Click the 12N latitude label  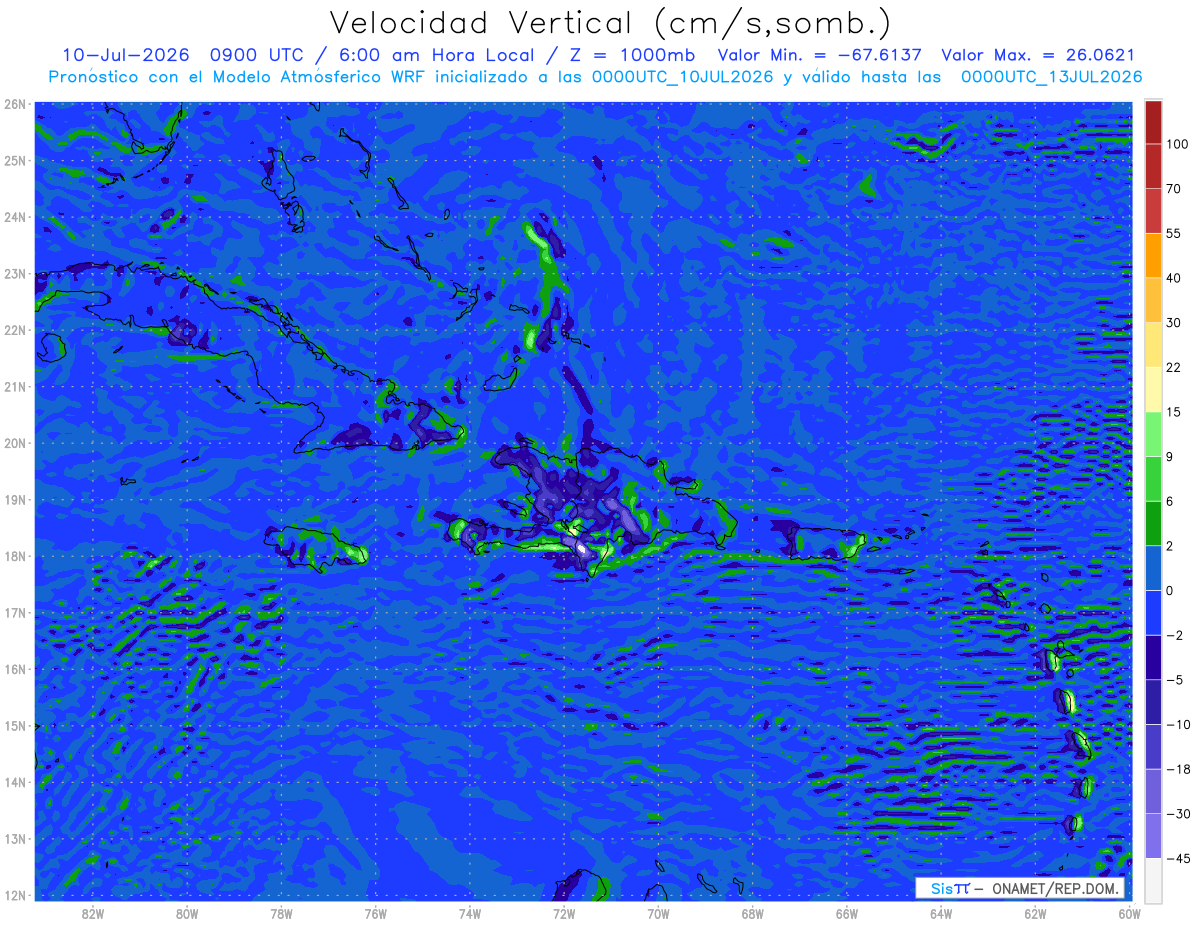[x=15, y=895]
